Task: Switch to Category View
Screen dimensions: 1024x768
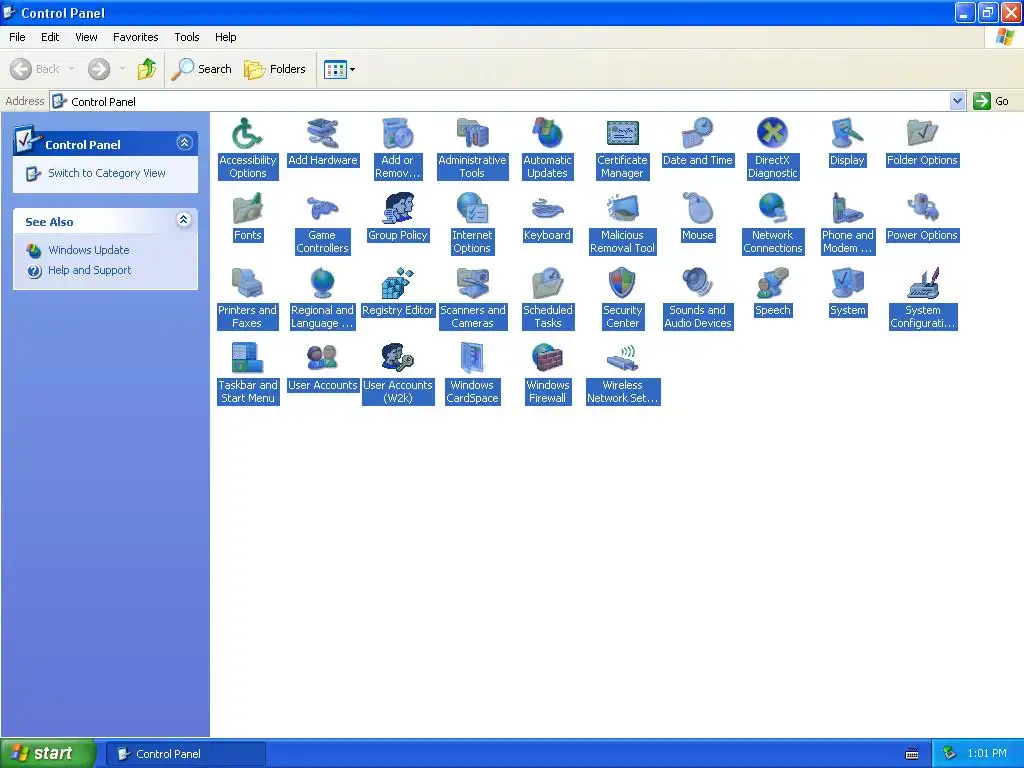Action: [x=106, y=173]
